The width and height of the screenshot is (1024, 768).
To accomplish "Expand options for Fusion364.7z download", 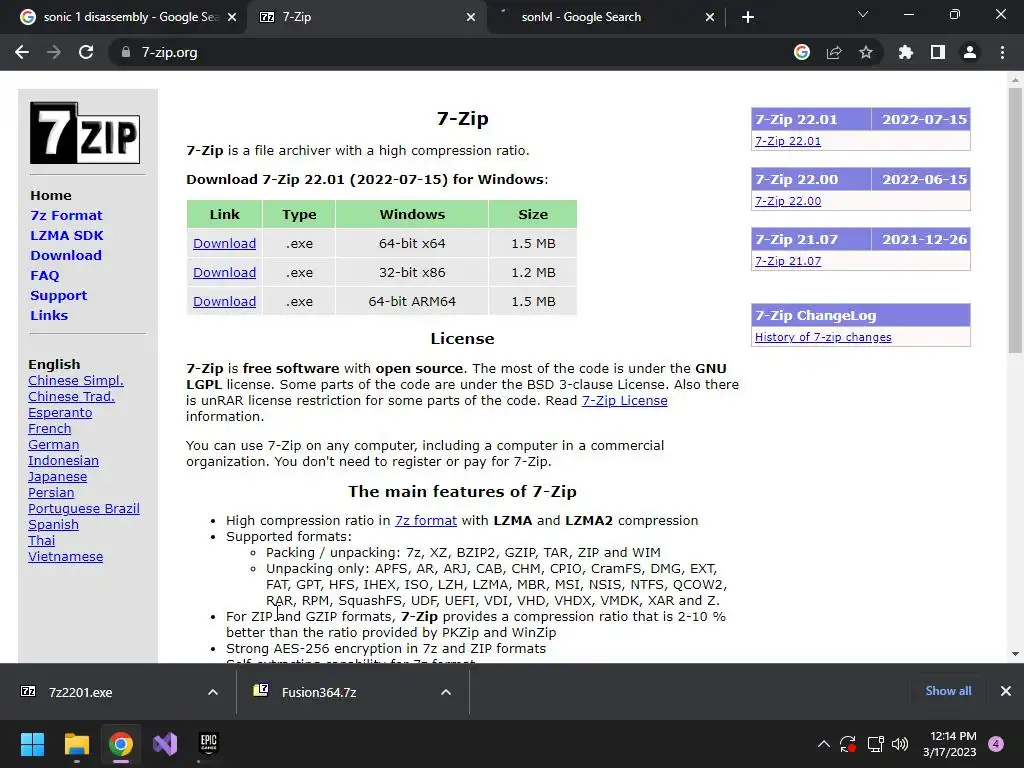I will 446,692.
